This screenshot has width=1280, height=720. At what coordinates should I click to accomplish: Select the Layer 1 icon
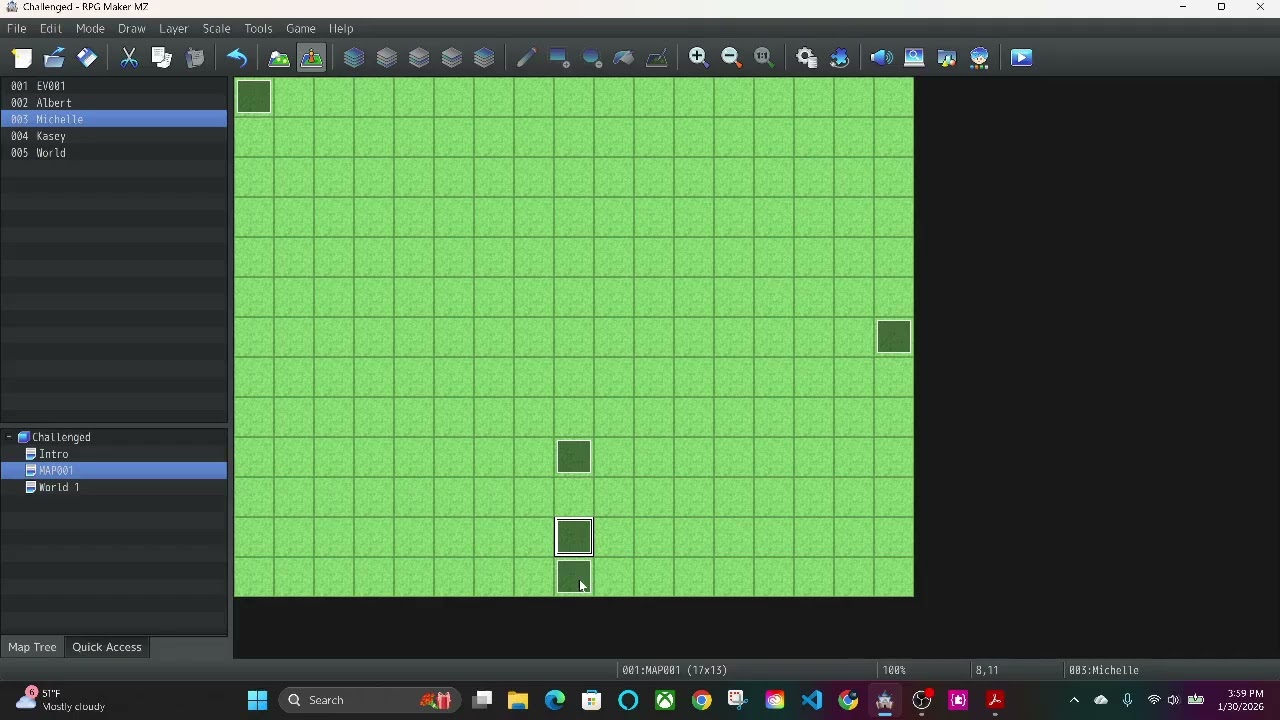tap(387, 58)
